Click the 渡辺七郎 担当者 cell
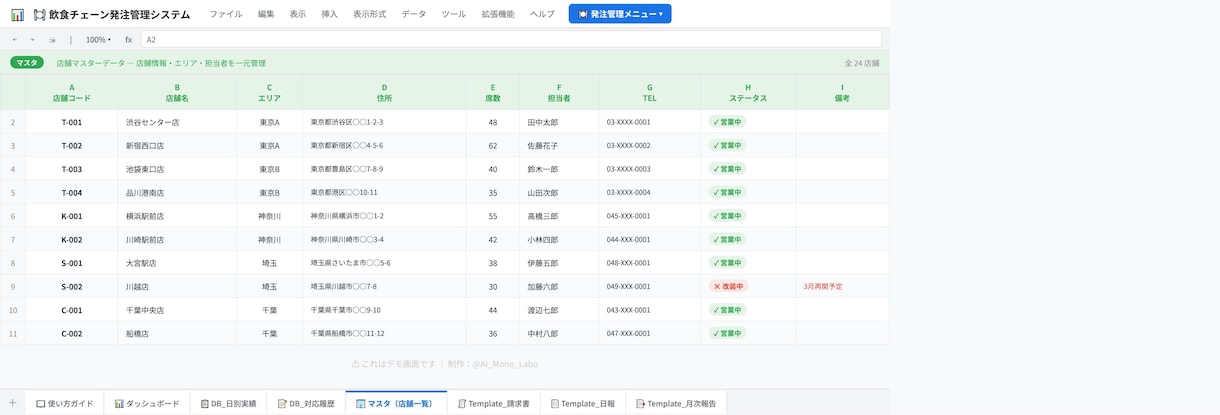 559,310
